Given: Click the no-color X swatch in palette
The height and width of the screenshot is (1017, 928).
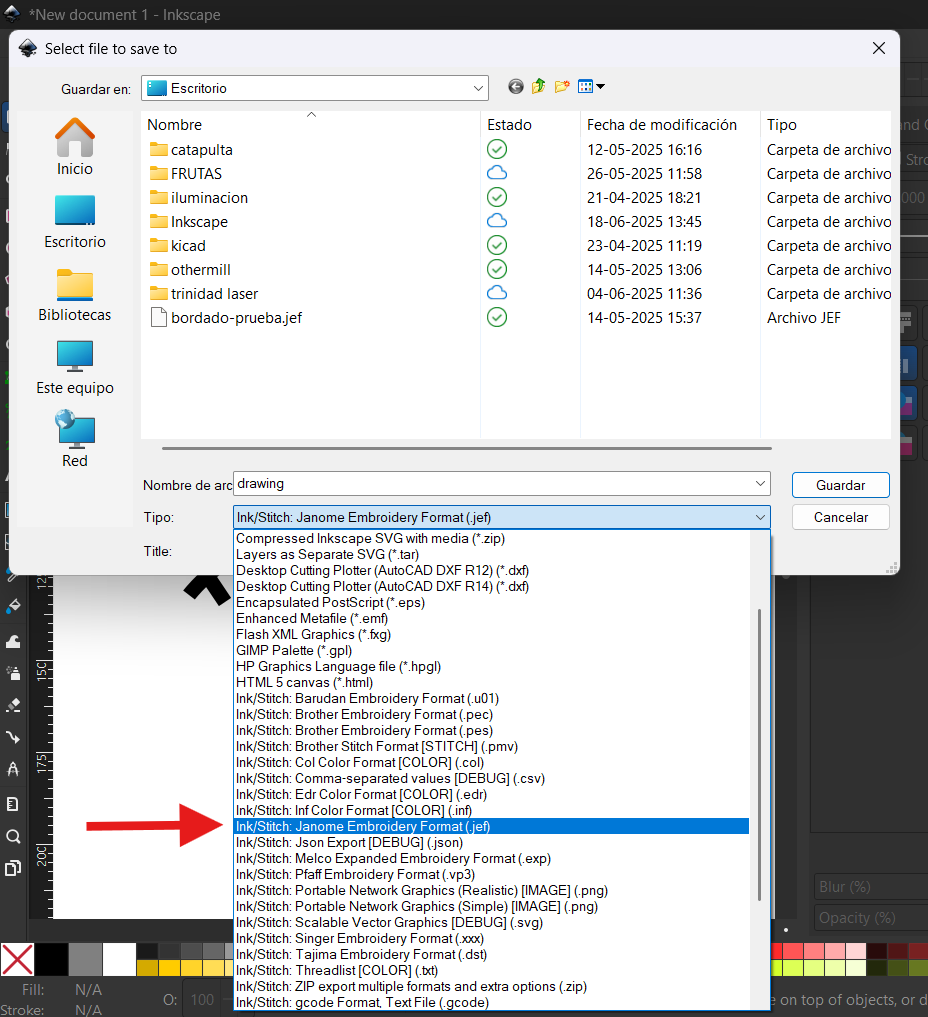Looking at the screenshot, I should [18, 959].
